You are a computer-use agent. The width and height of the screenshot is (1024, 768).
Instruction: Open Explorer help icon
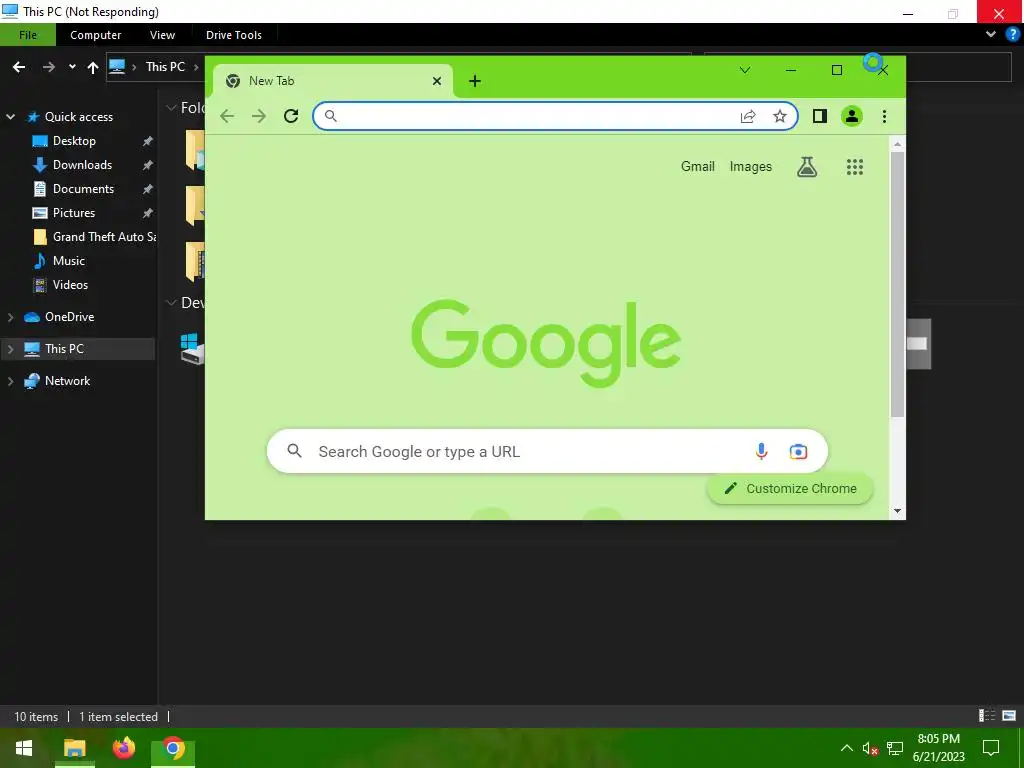pyautogui.click(x=1013, y=35)
